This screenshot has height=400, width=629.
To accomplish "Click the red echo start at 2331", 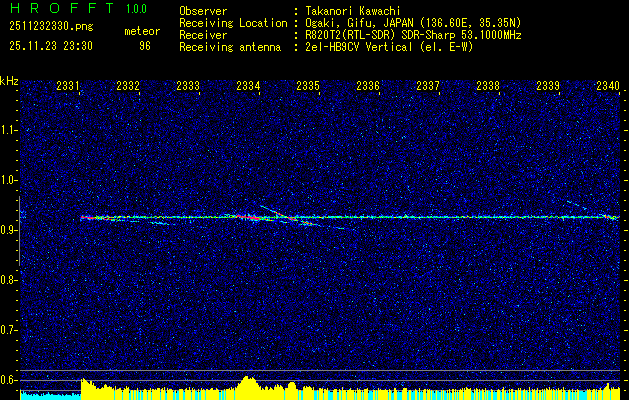I will [87, 217].
